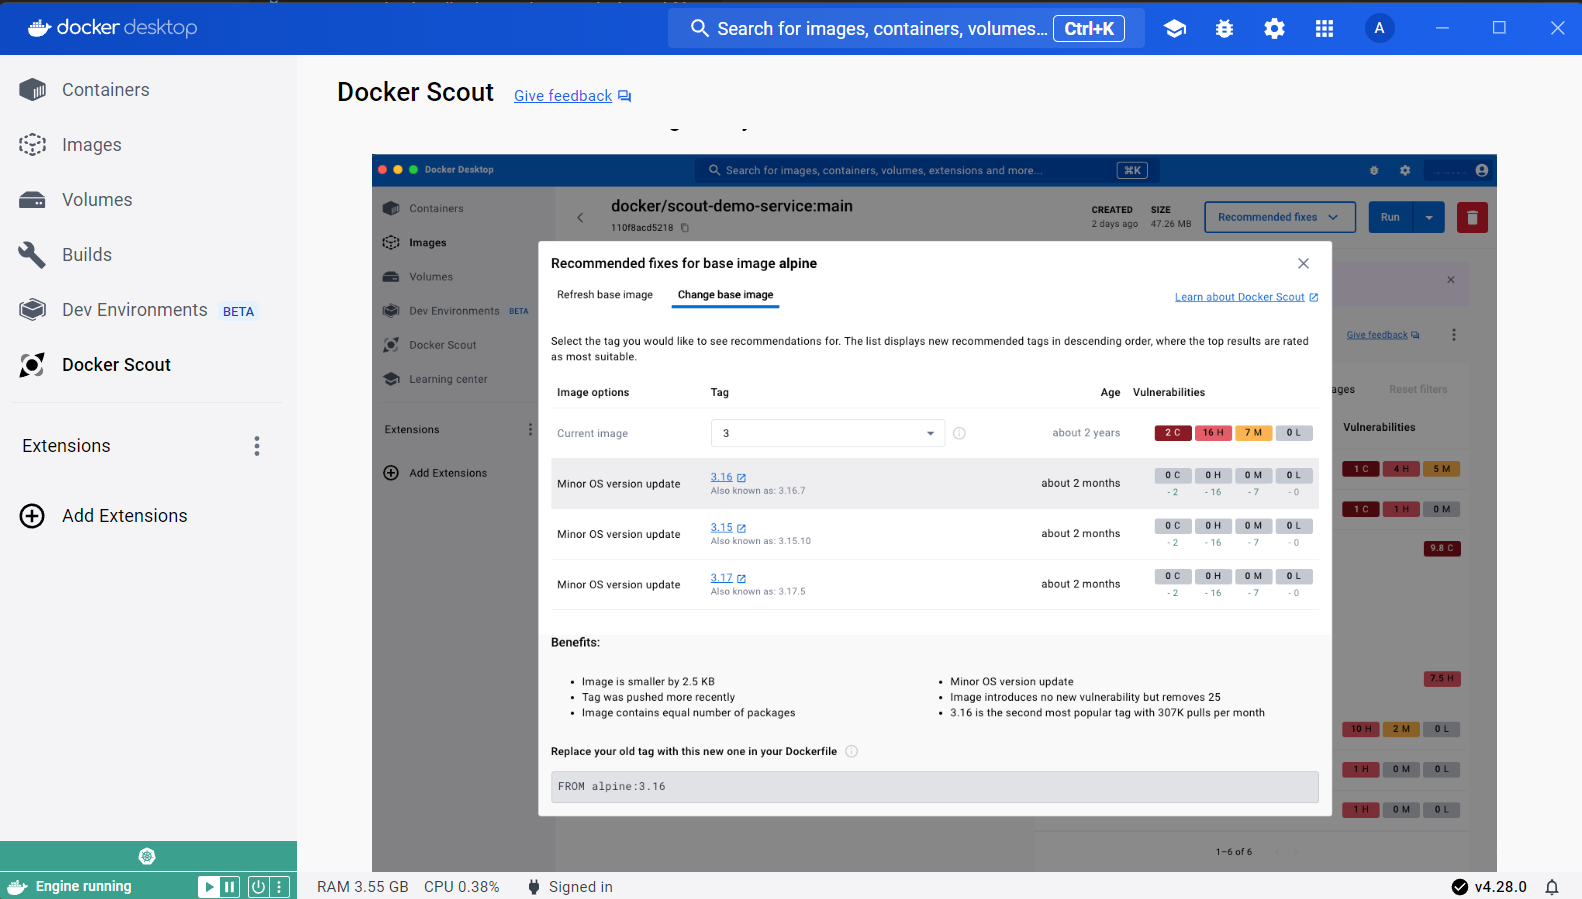Open Dev Environments from the sidebar

135,310
